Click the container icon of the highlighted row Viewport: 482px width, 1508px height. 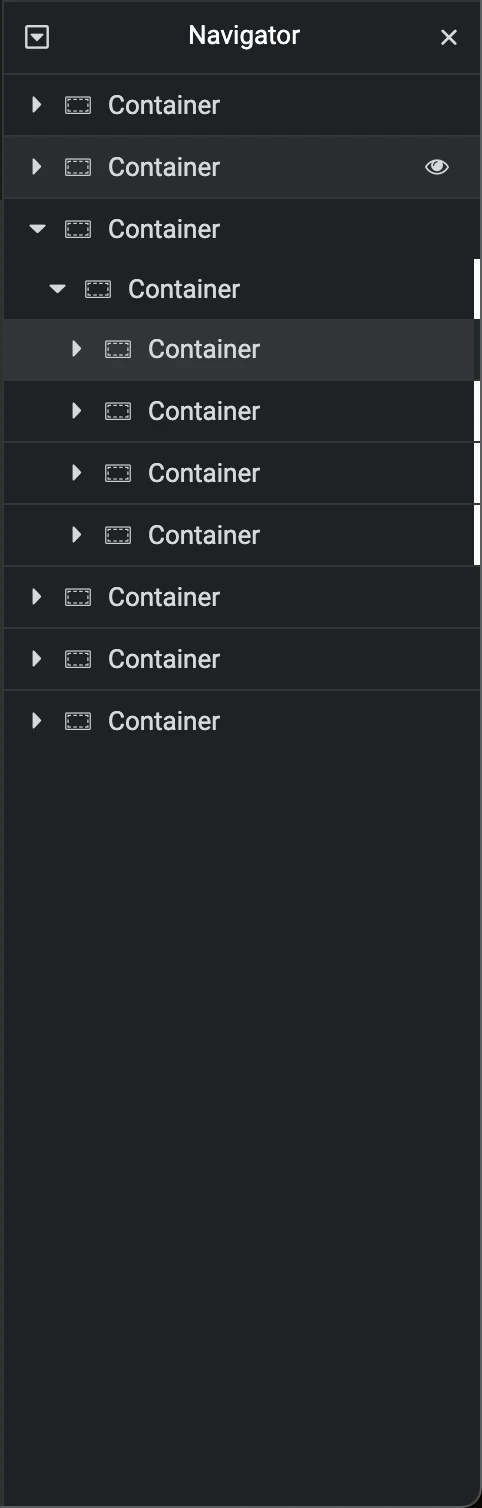click(x=118, y=349)
